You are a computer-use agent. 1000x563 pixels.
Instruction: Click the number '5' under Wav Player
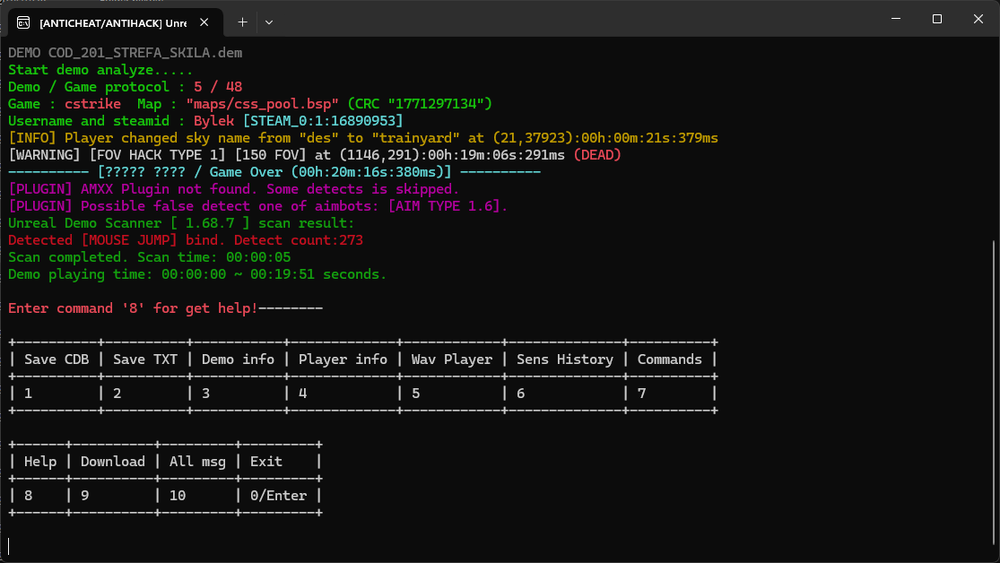click(x=415, y=393)
